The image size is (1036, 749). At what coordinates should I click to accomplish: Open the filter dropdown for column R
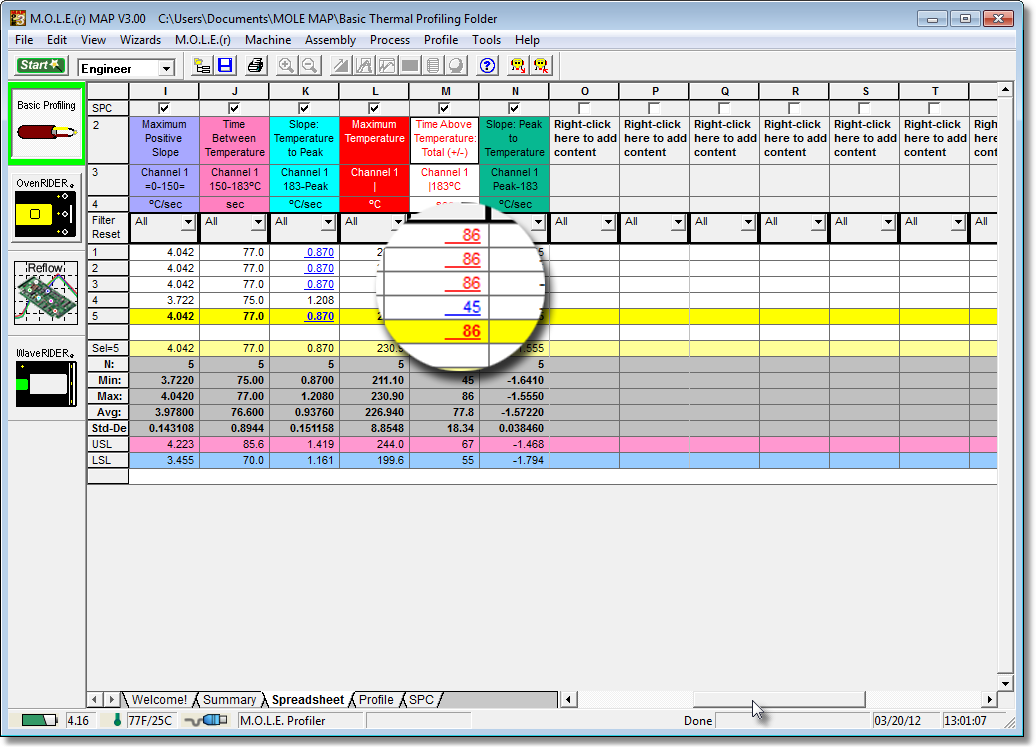coord(819,222)
